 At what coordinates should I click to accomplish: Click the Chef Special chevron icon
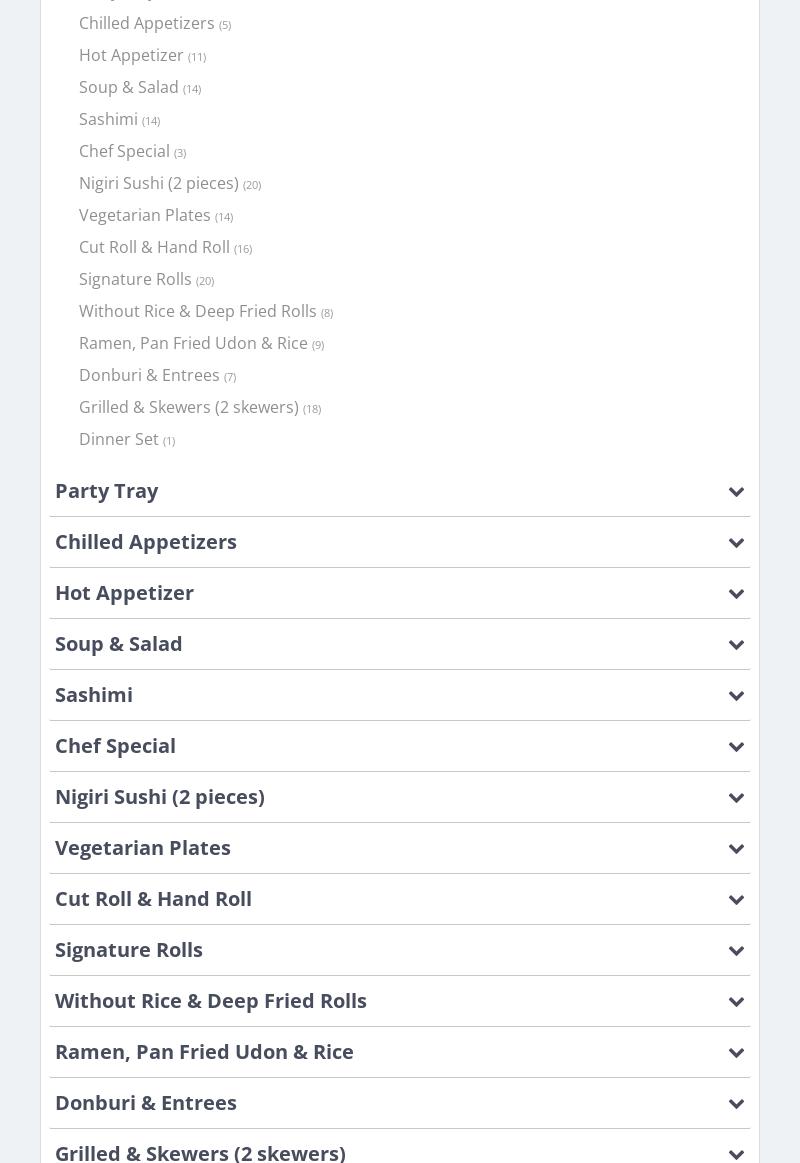point(736,747)
